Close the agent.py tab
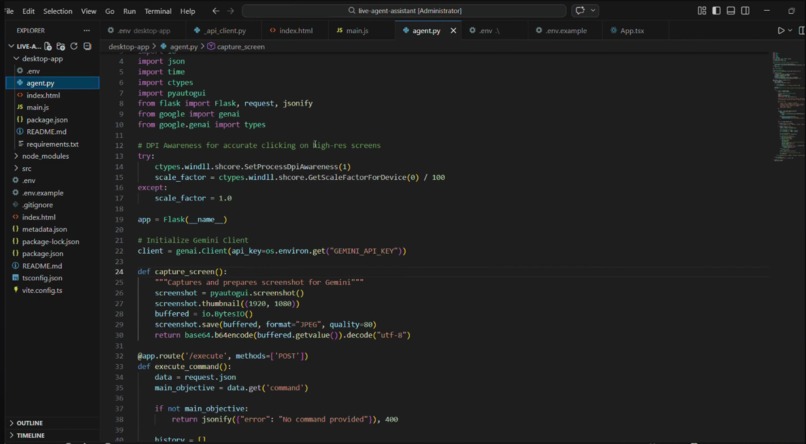 tap(453, 31)
